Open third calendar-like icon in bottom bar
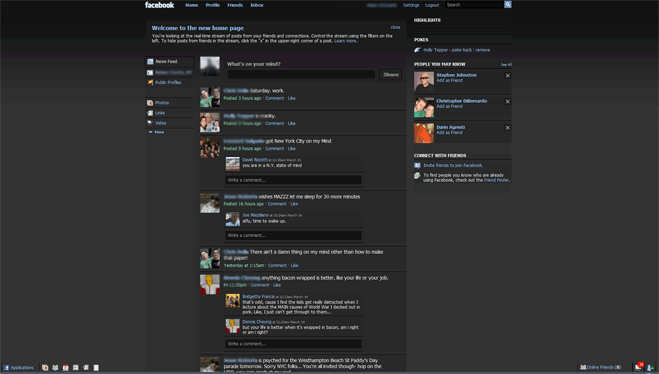 tap(66, 367)
